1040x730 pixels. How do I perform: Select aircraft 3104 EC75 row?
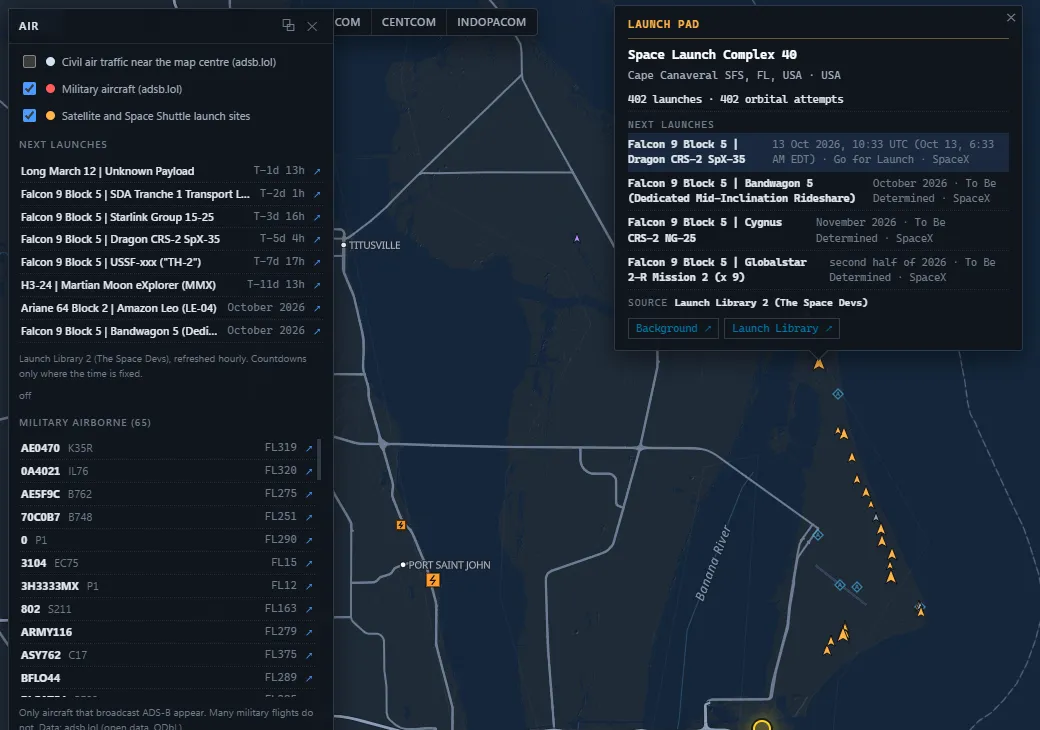coord(167,563)
